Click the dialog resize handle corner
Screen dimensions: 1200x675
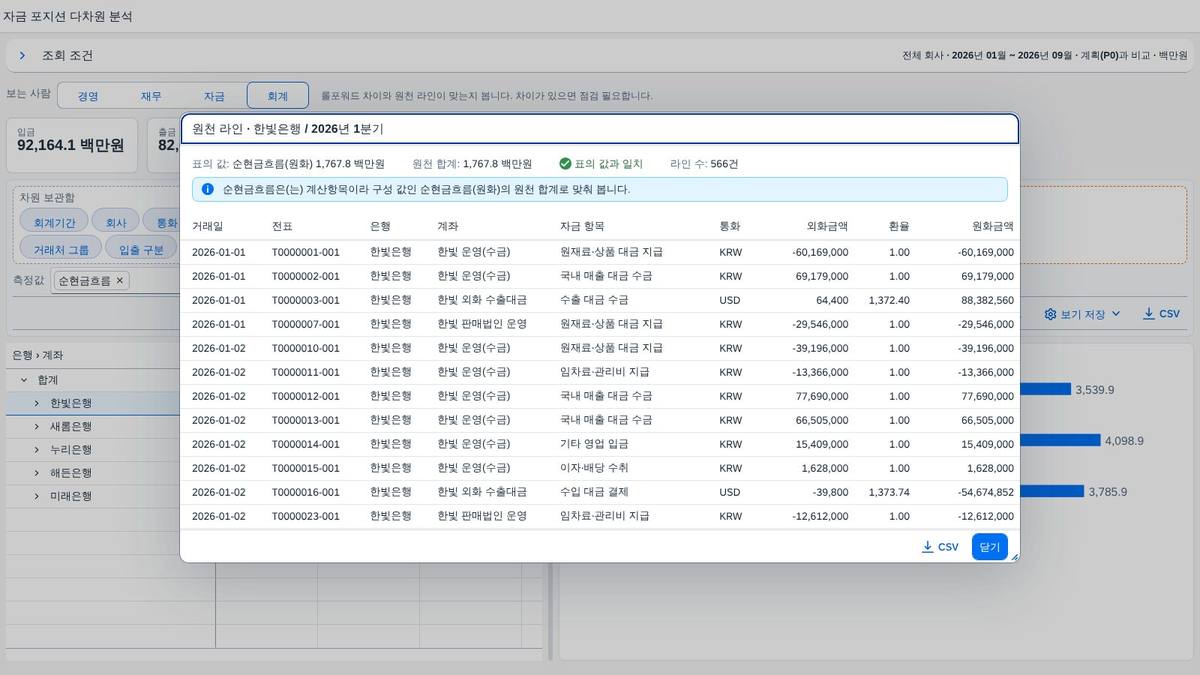click(1014, 557)
